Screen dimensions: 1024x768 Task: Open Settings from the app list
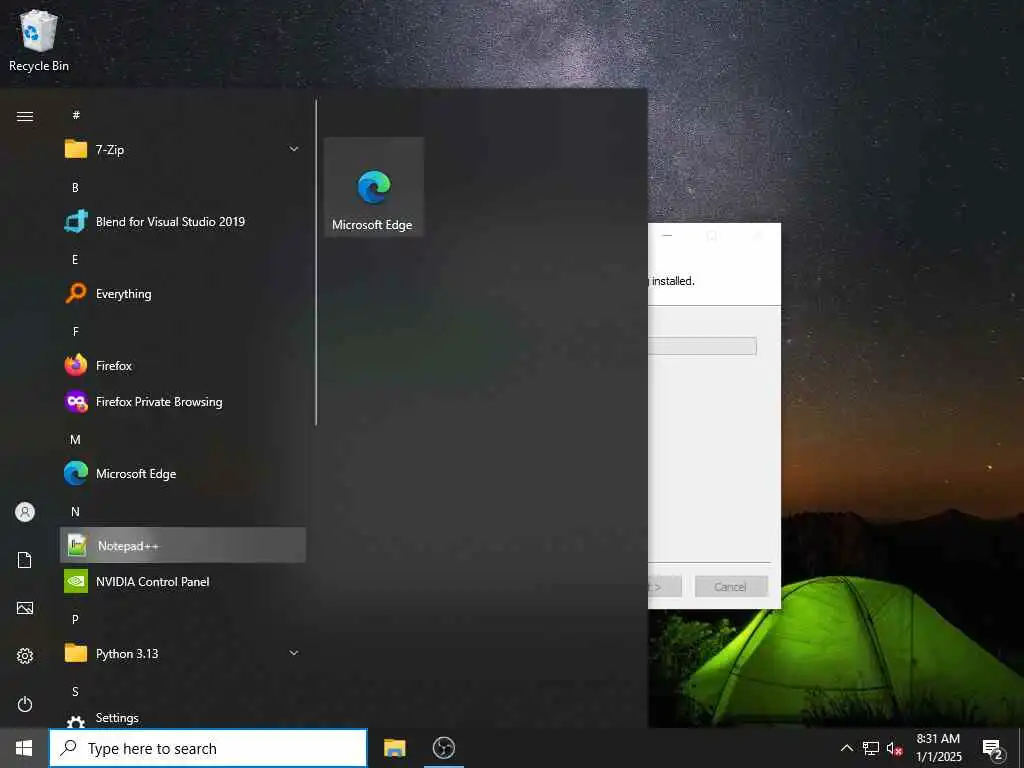[x=183, y=718]
